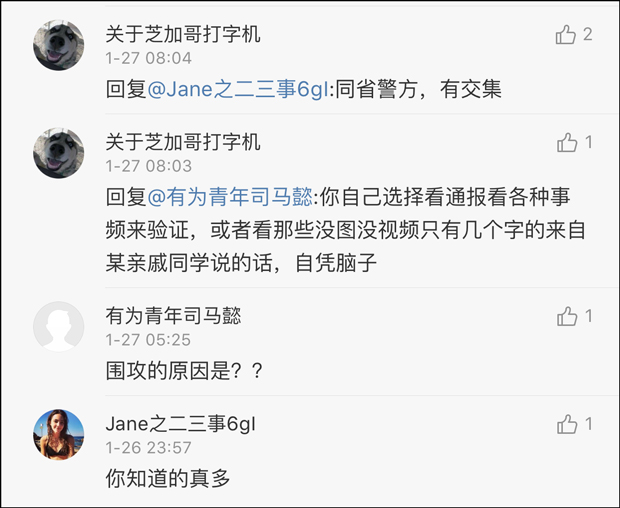Open username 关于芝加哥打字机 on the 08:03 comment
Screen dimensions: 620x508
point(183,142)
